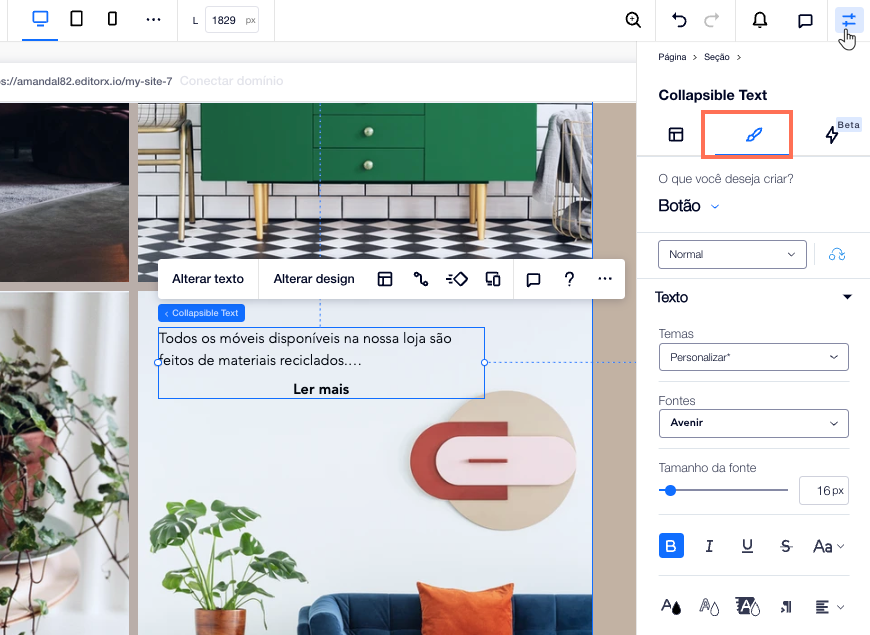
Task: Open the Temas Personalizar dropdown
Action: tap(753, 357)
